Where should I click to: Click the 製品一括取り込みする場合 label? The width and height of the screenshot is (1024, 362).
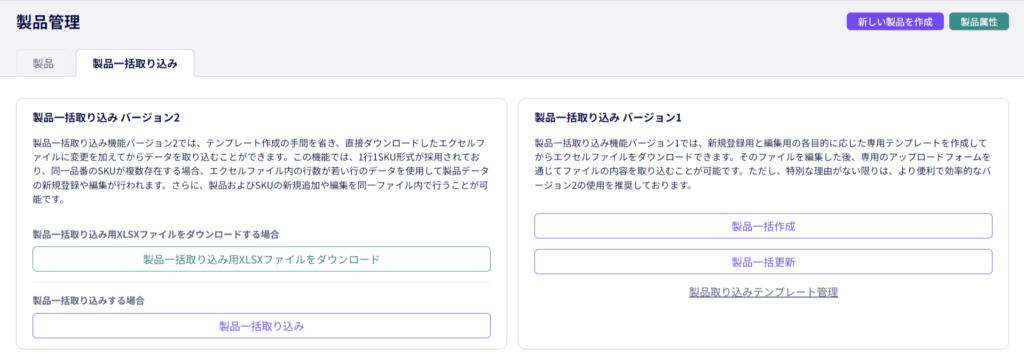click(88, 301)
